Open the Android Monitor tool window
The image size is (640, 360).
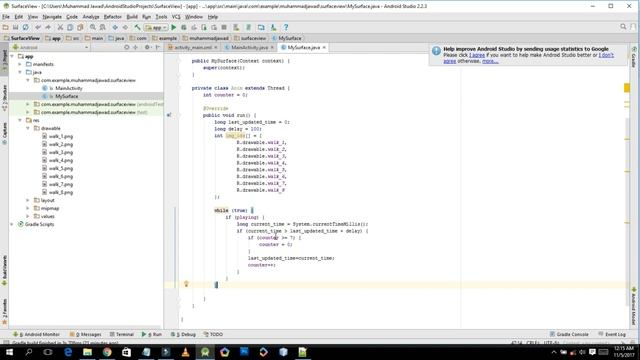(36, 334)
